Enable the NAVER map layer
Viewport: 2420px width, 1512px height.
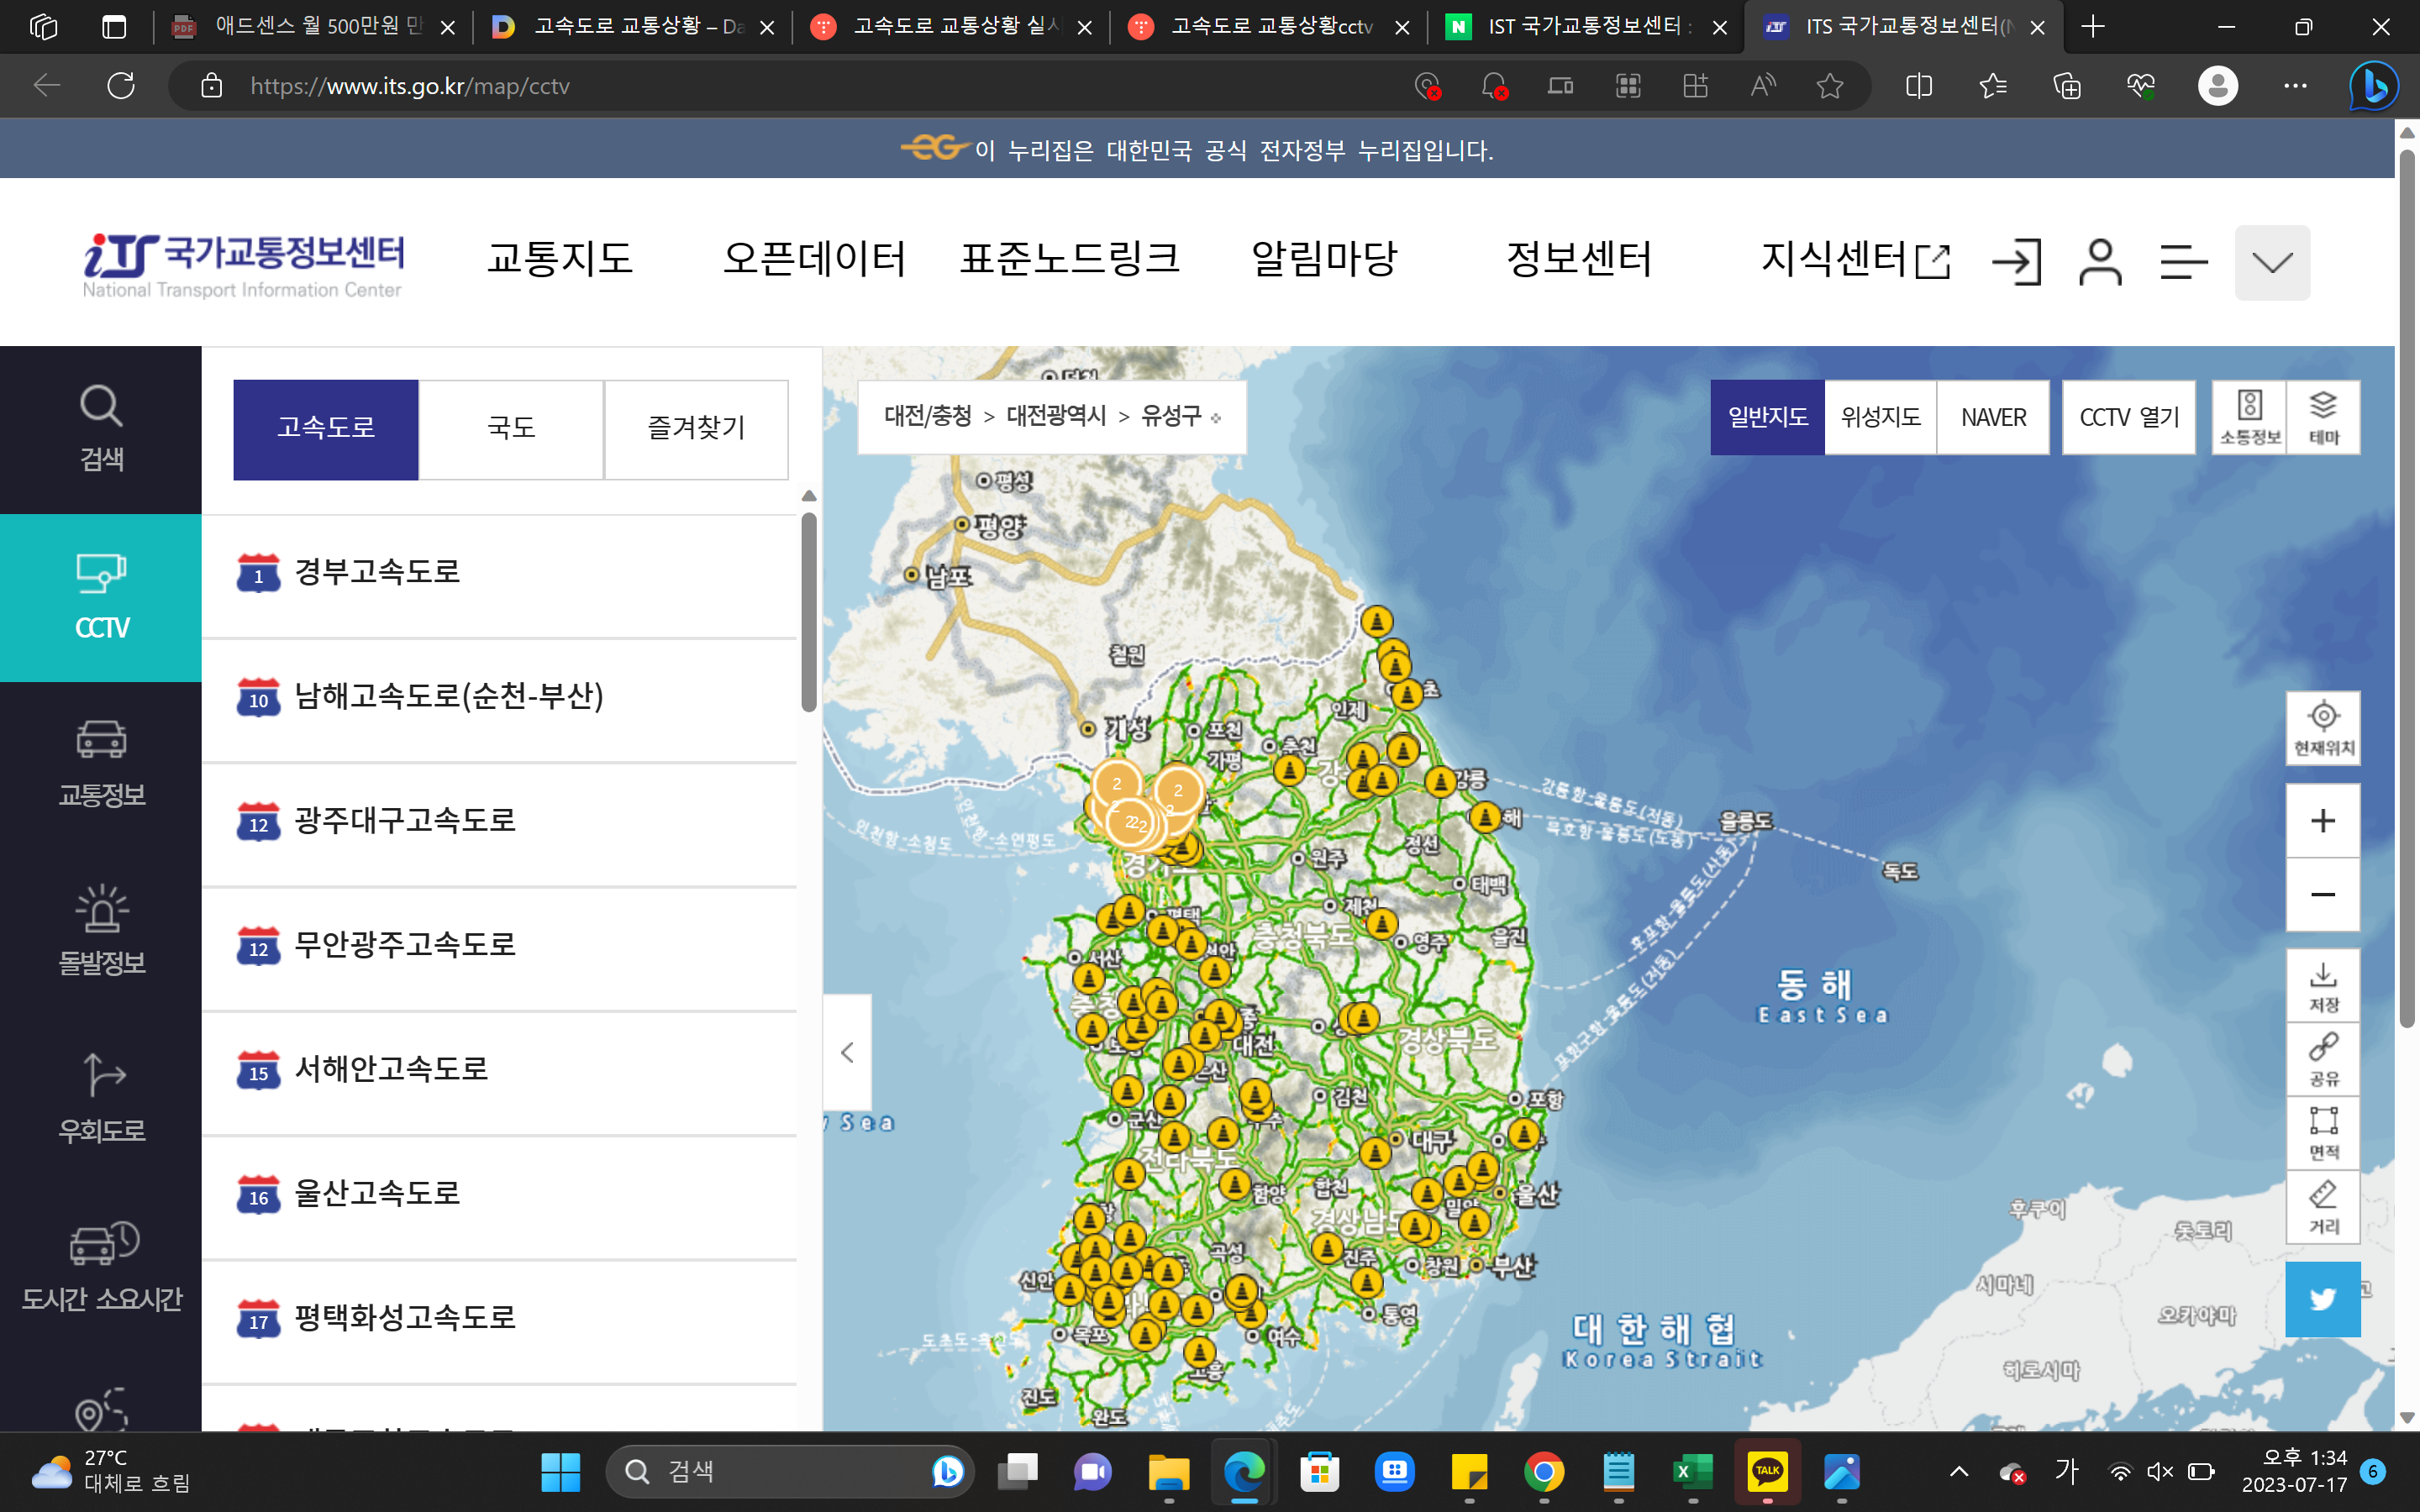coord(1993,417)
